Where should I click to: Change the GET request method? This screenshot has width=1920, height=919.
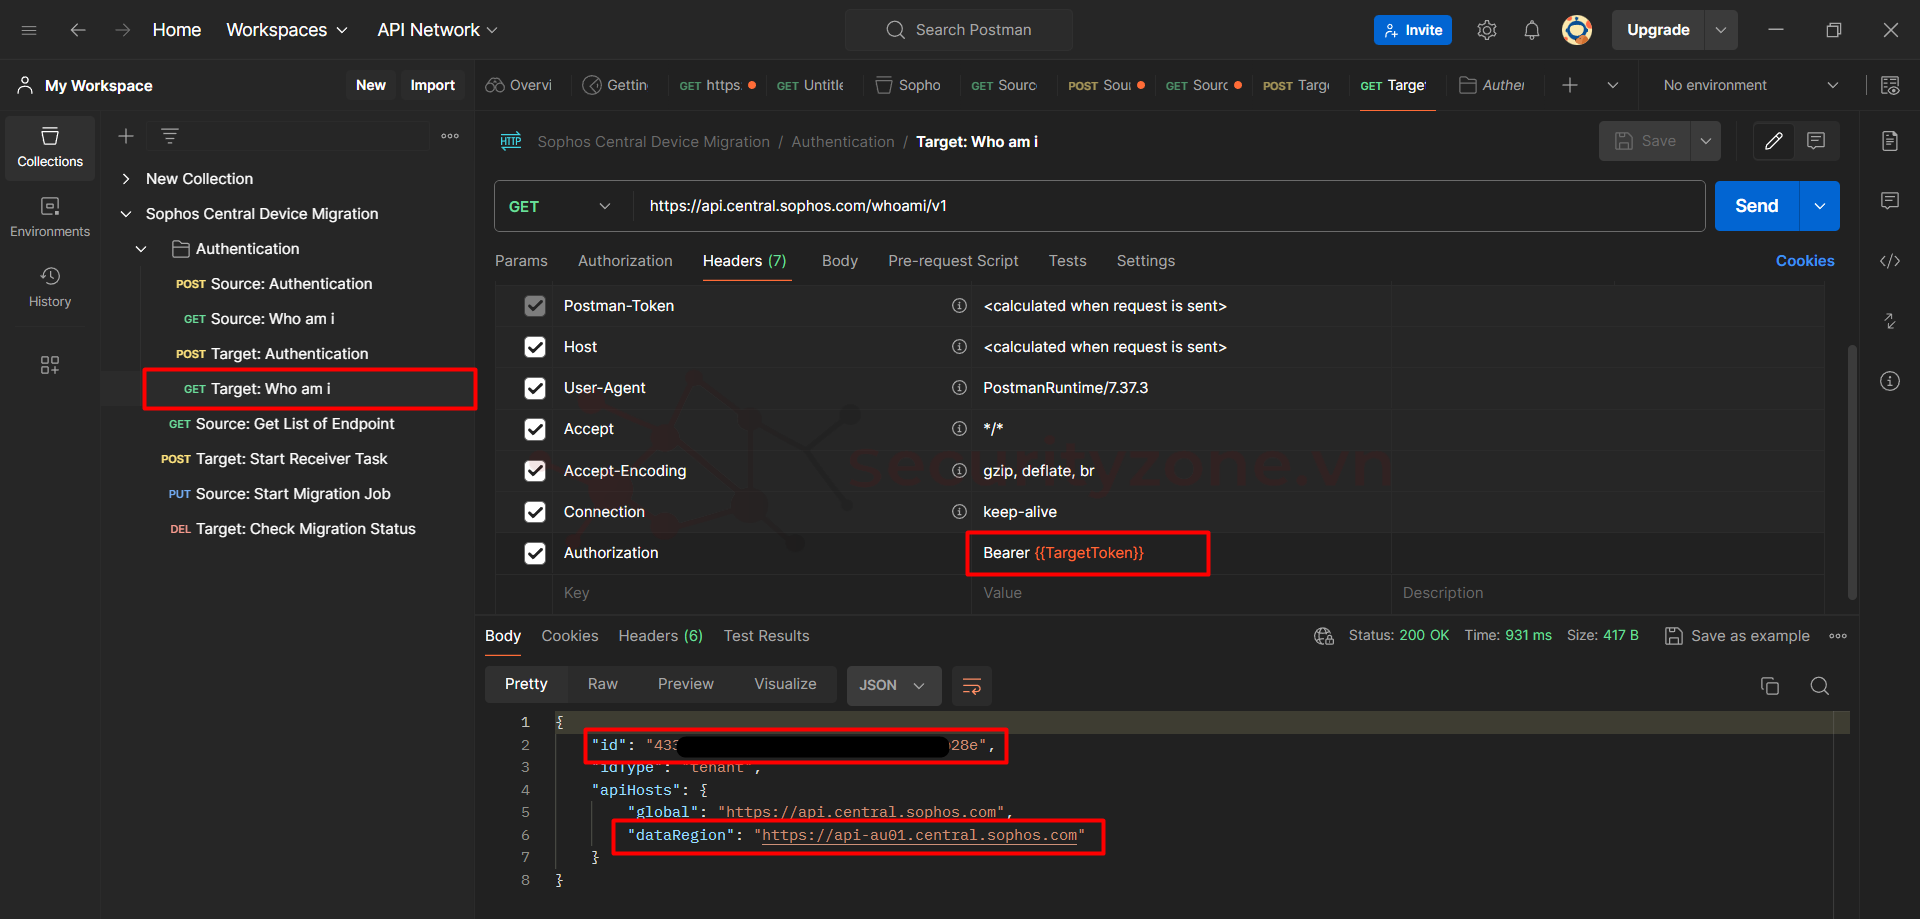pyautogui.click(x=560, y=206)
